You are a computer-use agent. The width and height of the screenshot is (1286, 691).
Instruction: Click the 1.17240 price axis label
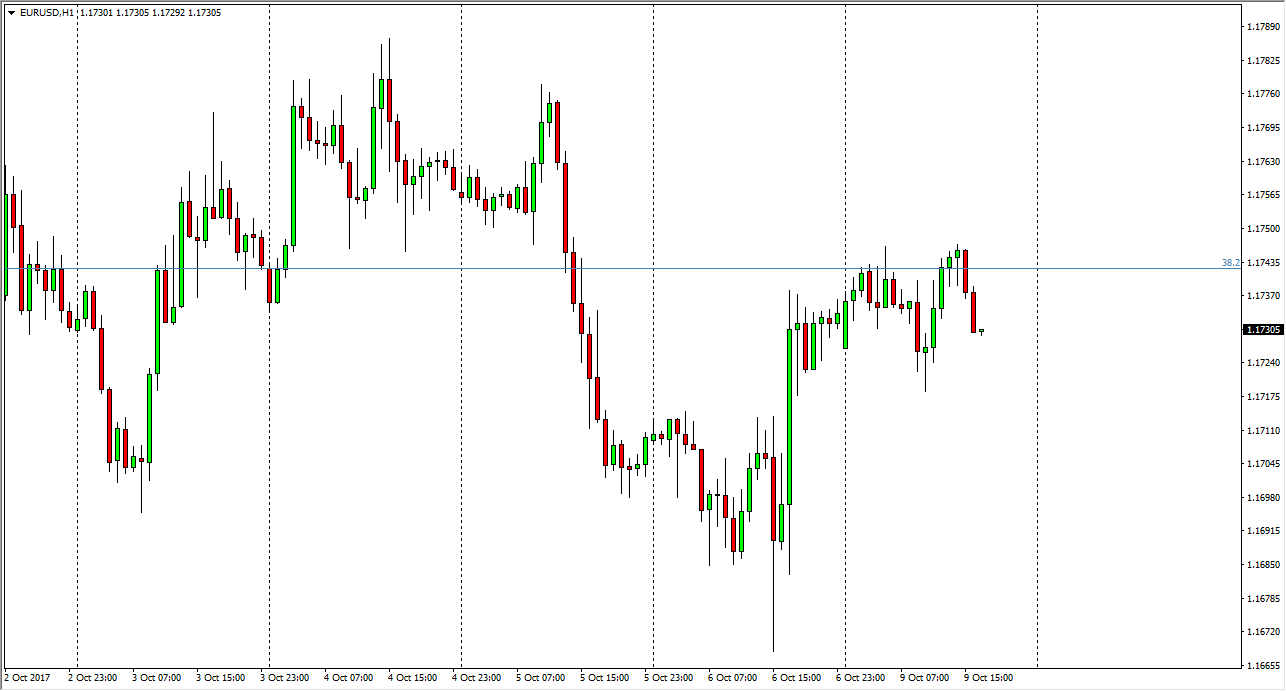tap(1262, 363)
